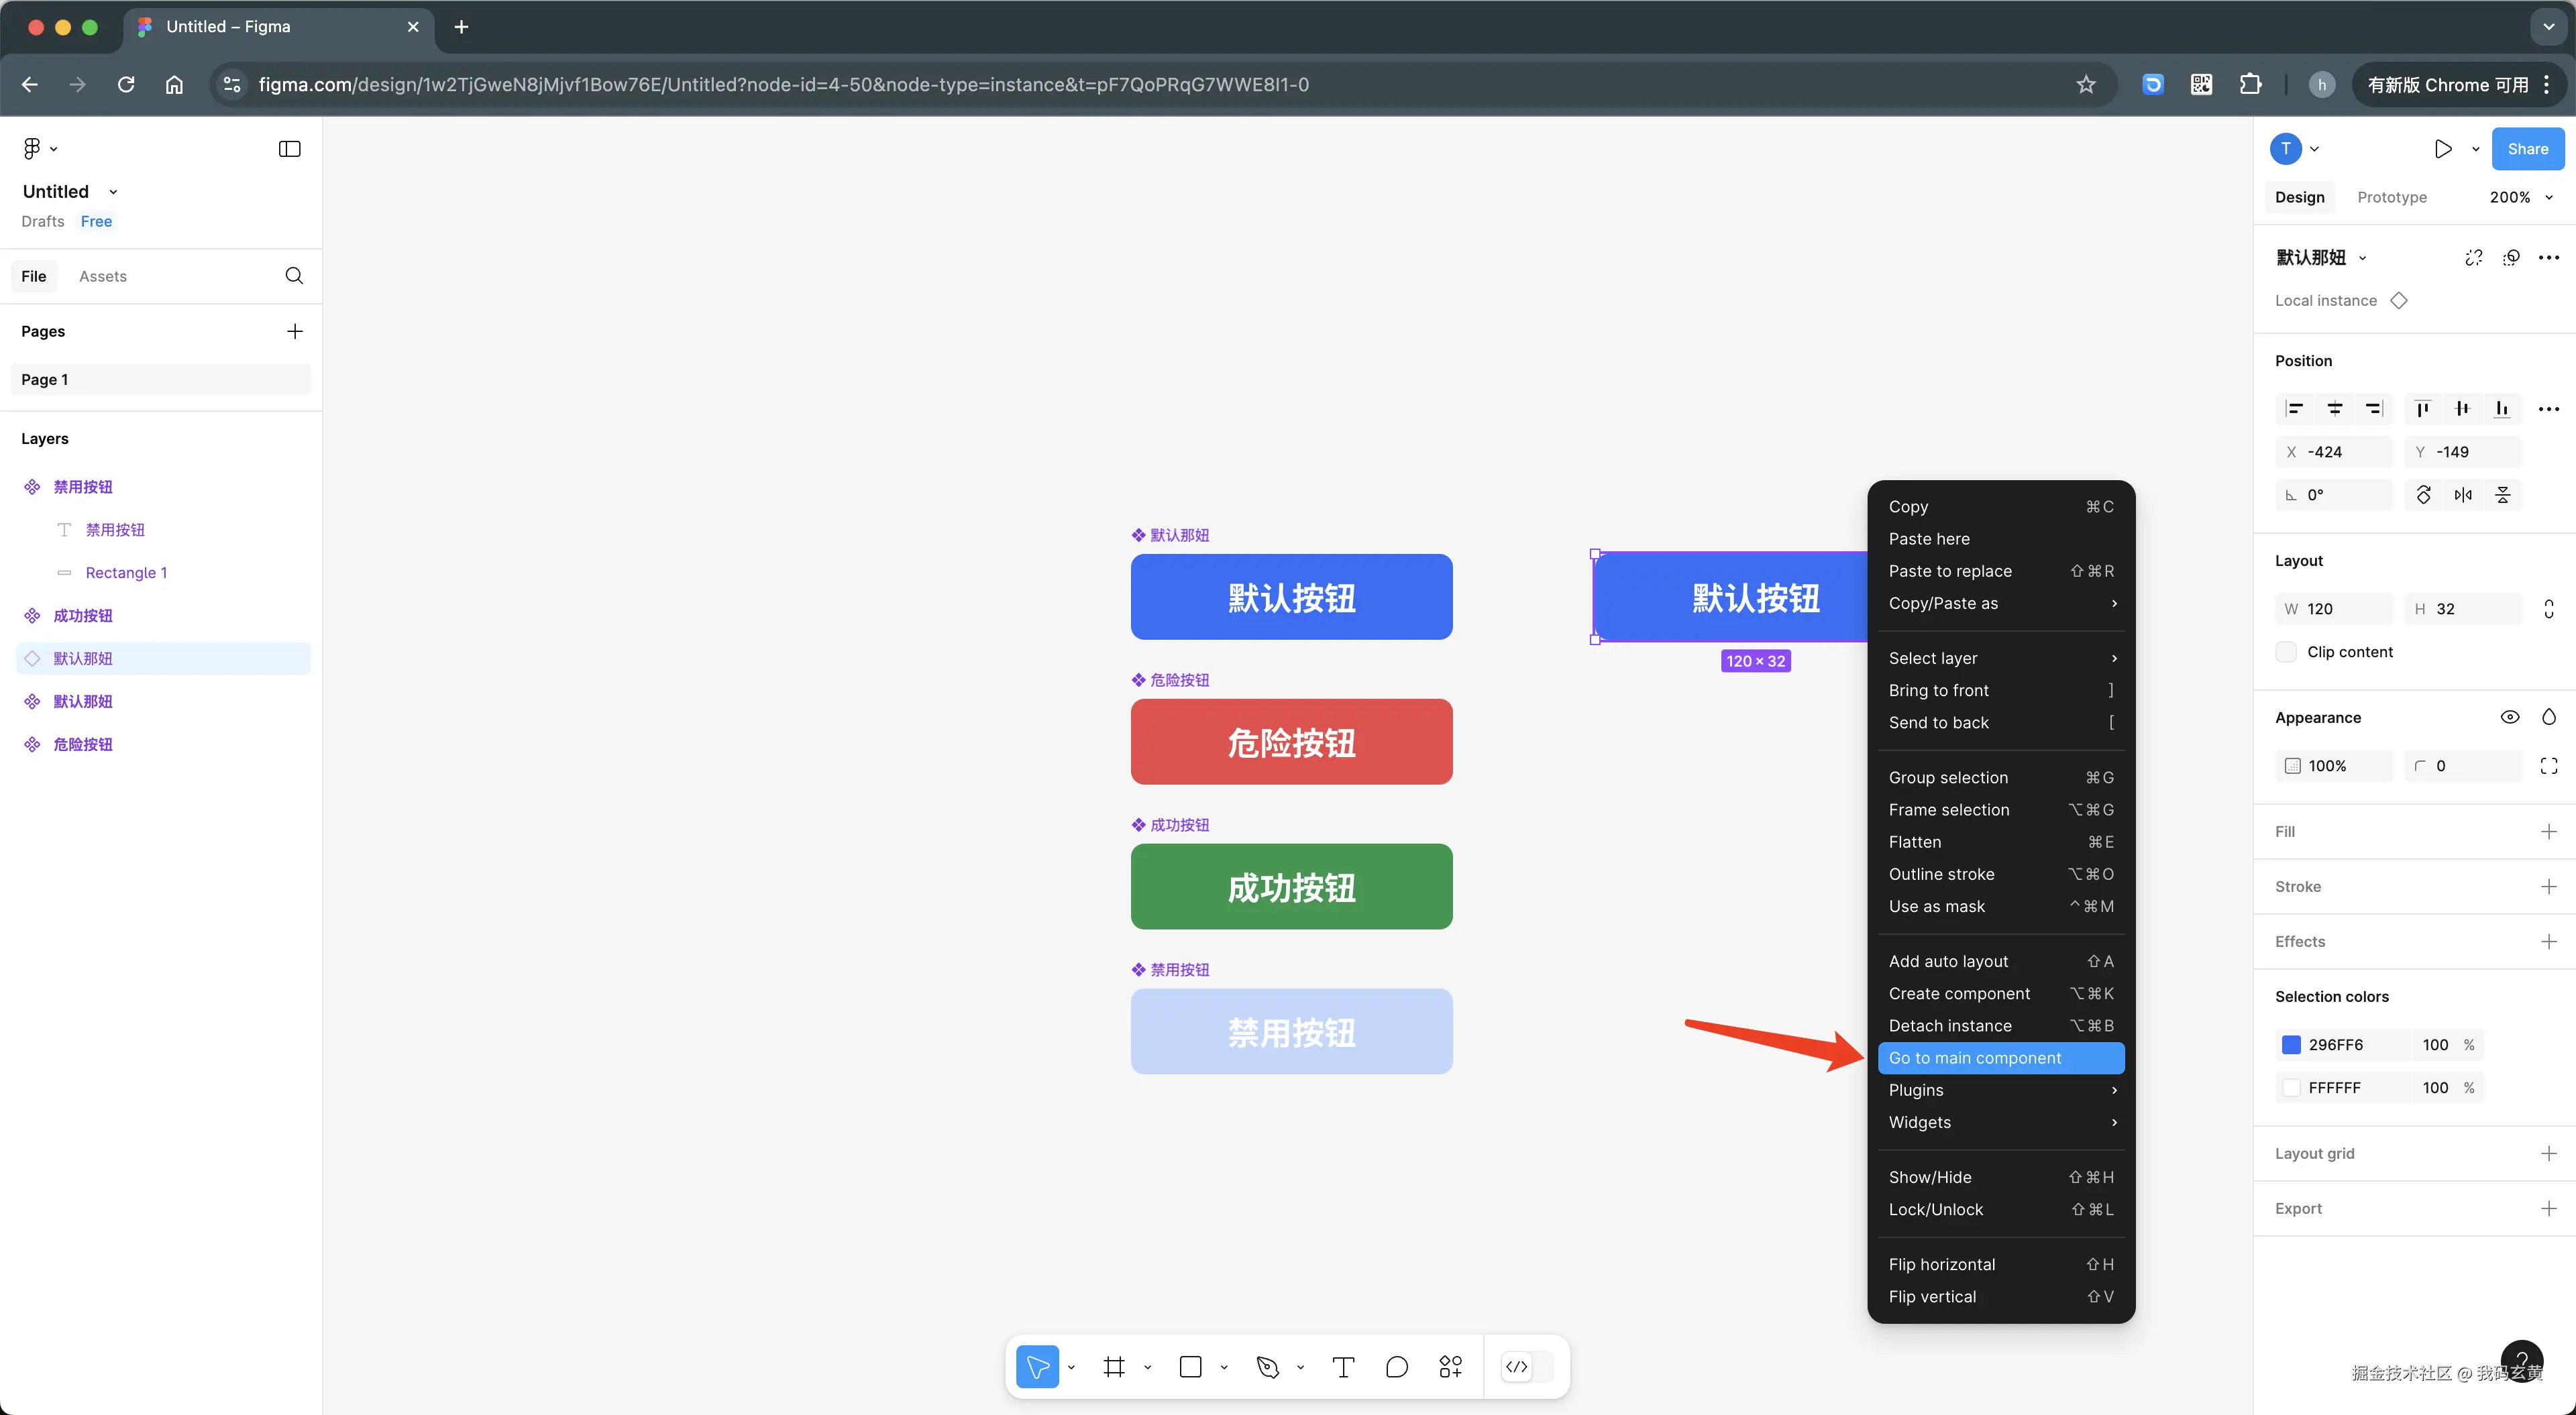Select the Frame tool in bottom toolbar
Image resolution: width=2576 pixels, height=1415 pixels.
point(1114,1367)
